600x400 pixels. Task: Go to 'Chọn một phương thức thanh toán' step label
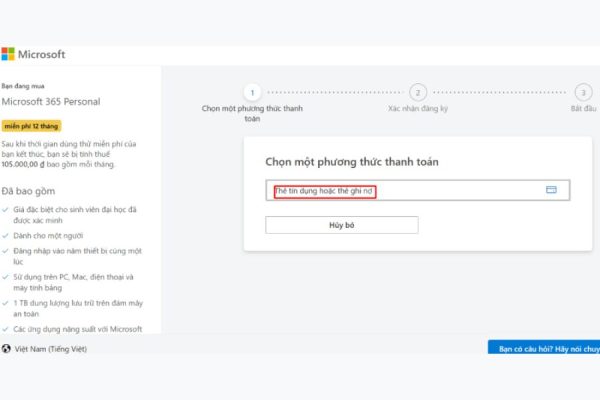coord(253,112)
